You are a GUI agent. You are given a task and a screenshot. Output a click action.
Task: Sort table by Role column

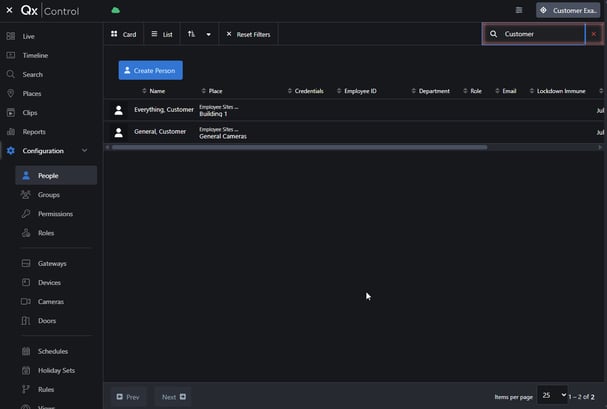pos(472,91)
